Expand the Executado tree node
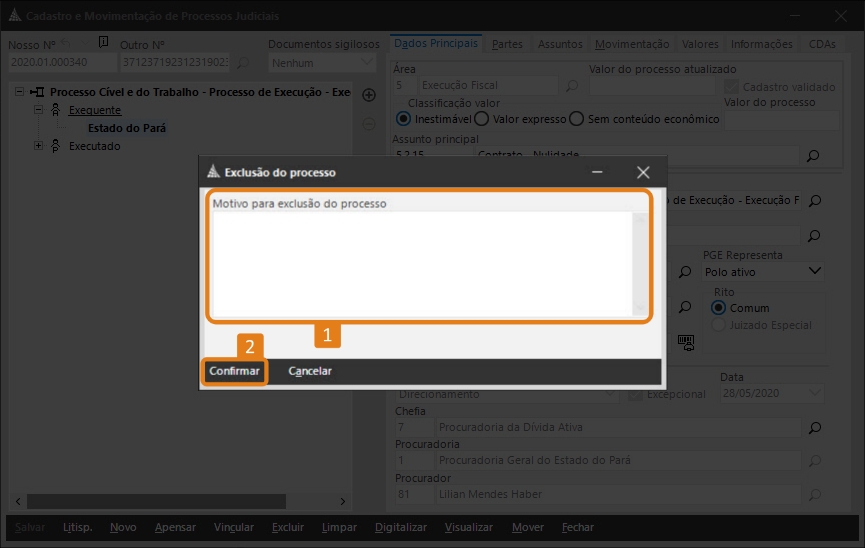The image size is (865, 548). pos(39,146)
